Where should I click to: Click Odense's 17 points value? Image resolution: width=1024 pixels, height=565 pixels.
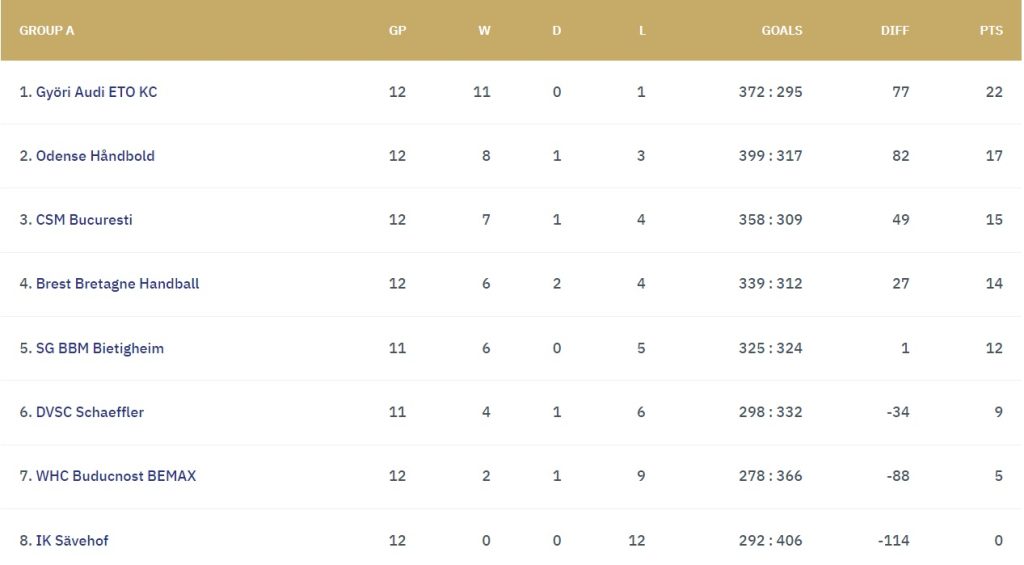coord(993,156)
